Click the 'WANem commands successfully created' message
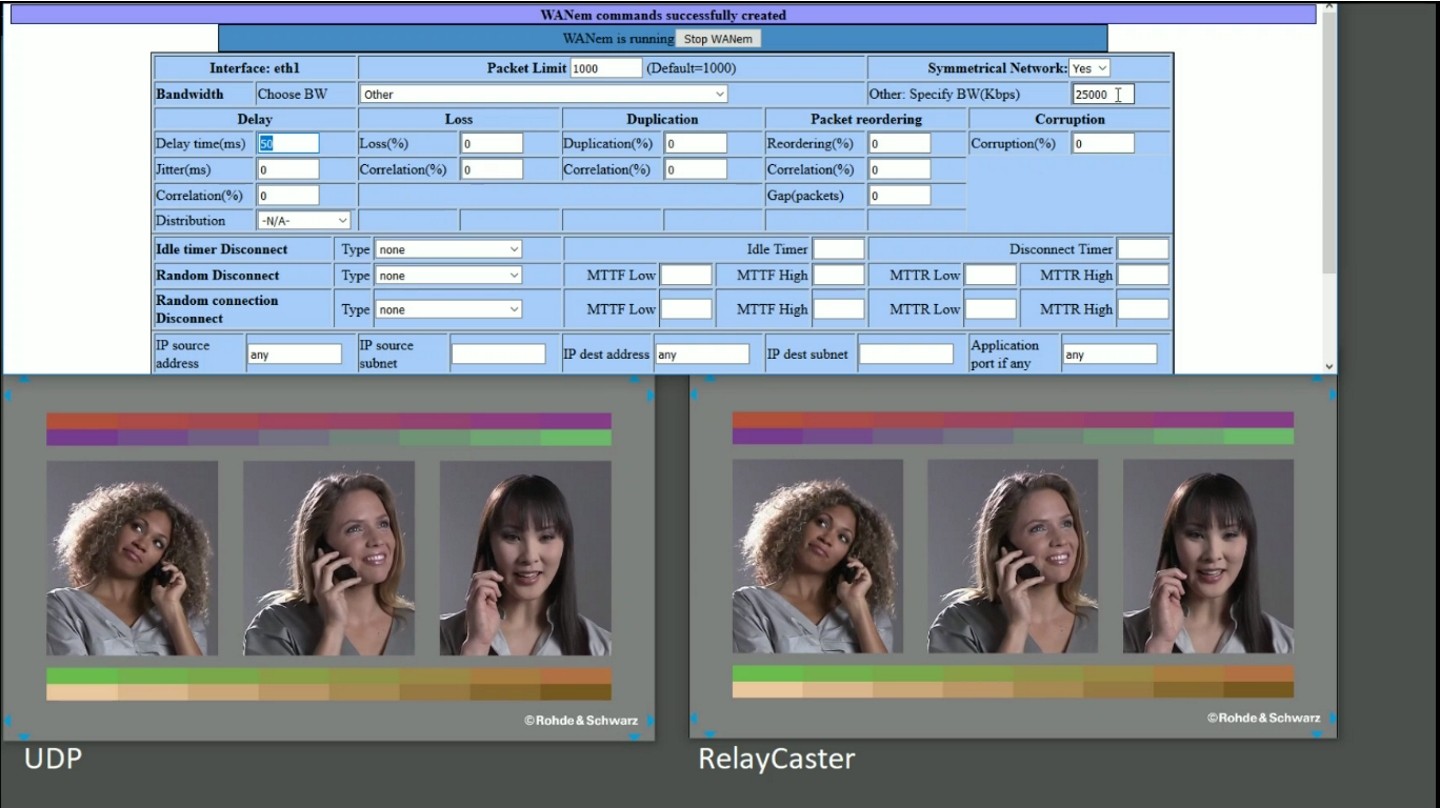 [x=663, y=15]
